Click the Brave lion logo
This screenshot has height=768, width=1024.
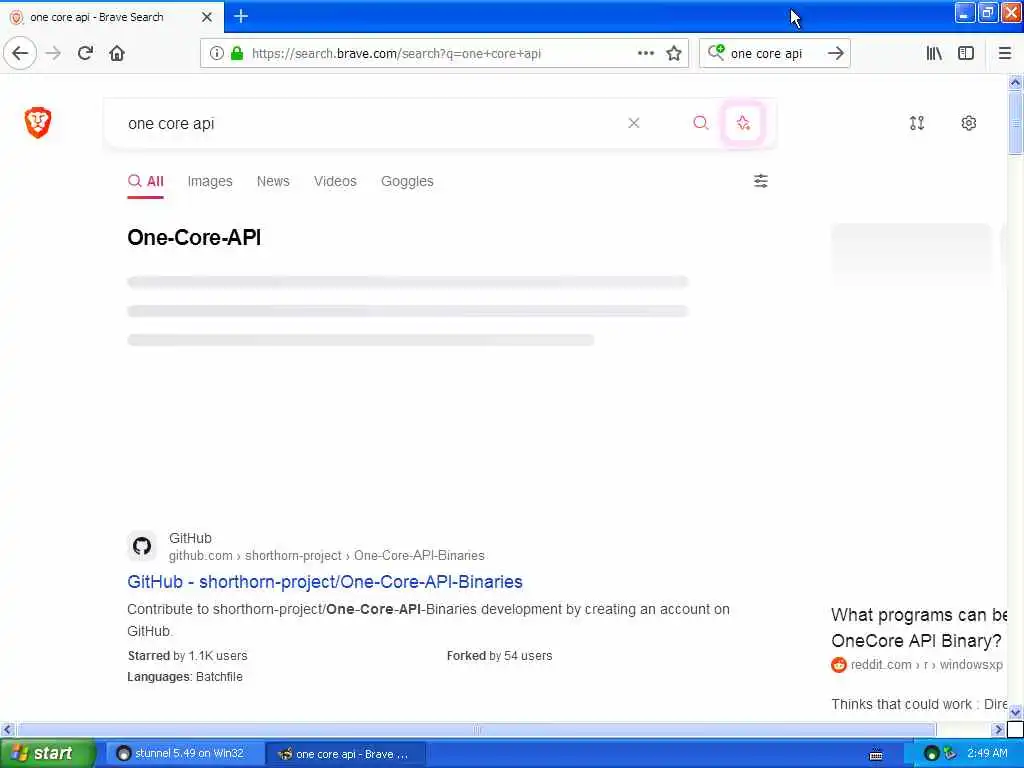[x=38, y=122]
